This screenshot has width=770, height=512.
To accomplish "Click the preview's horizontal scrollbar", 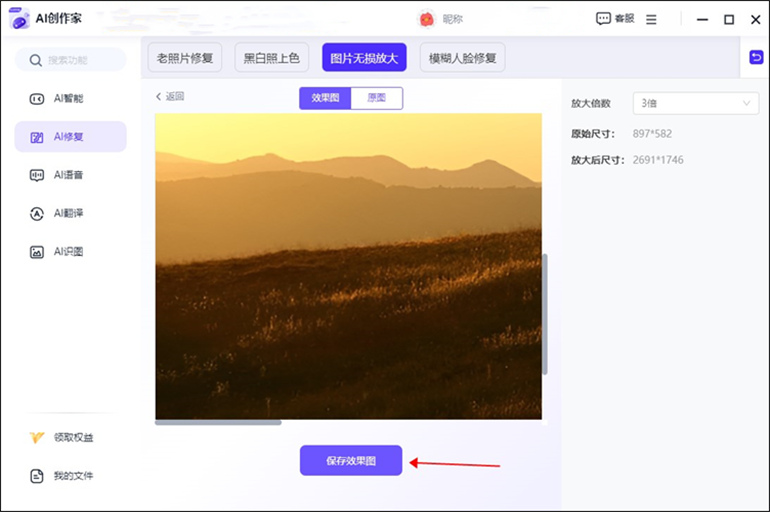I will coord(218,422).
